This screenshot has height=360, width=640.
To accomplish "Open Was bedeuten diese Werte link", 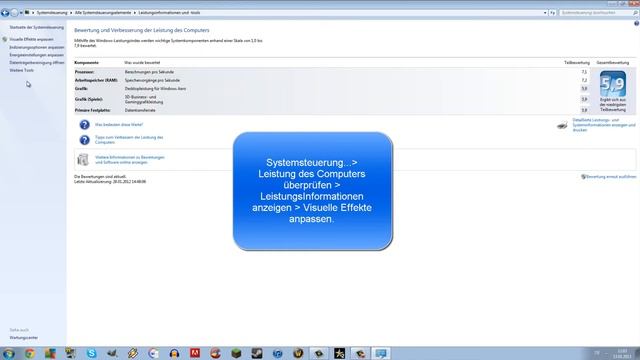I will [119, 124].
